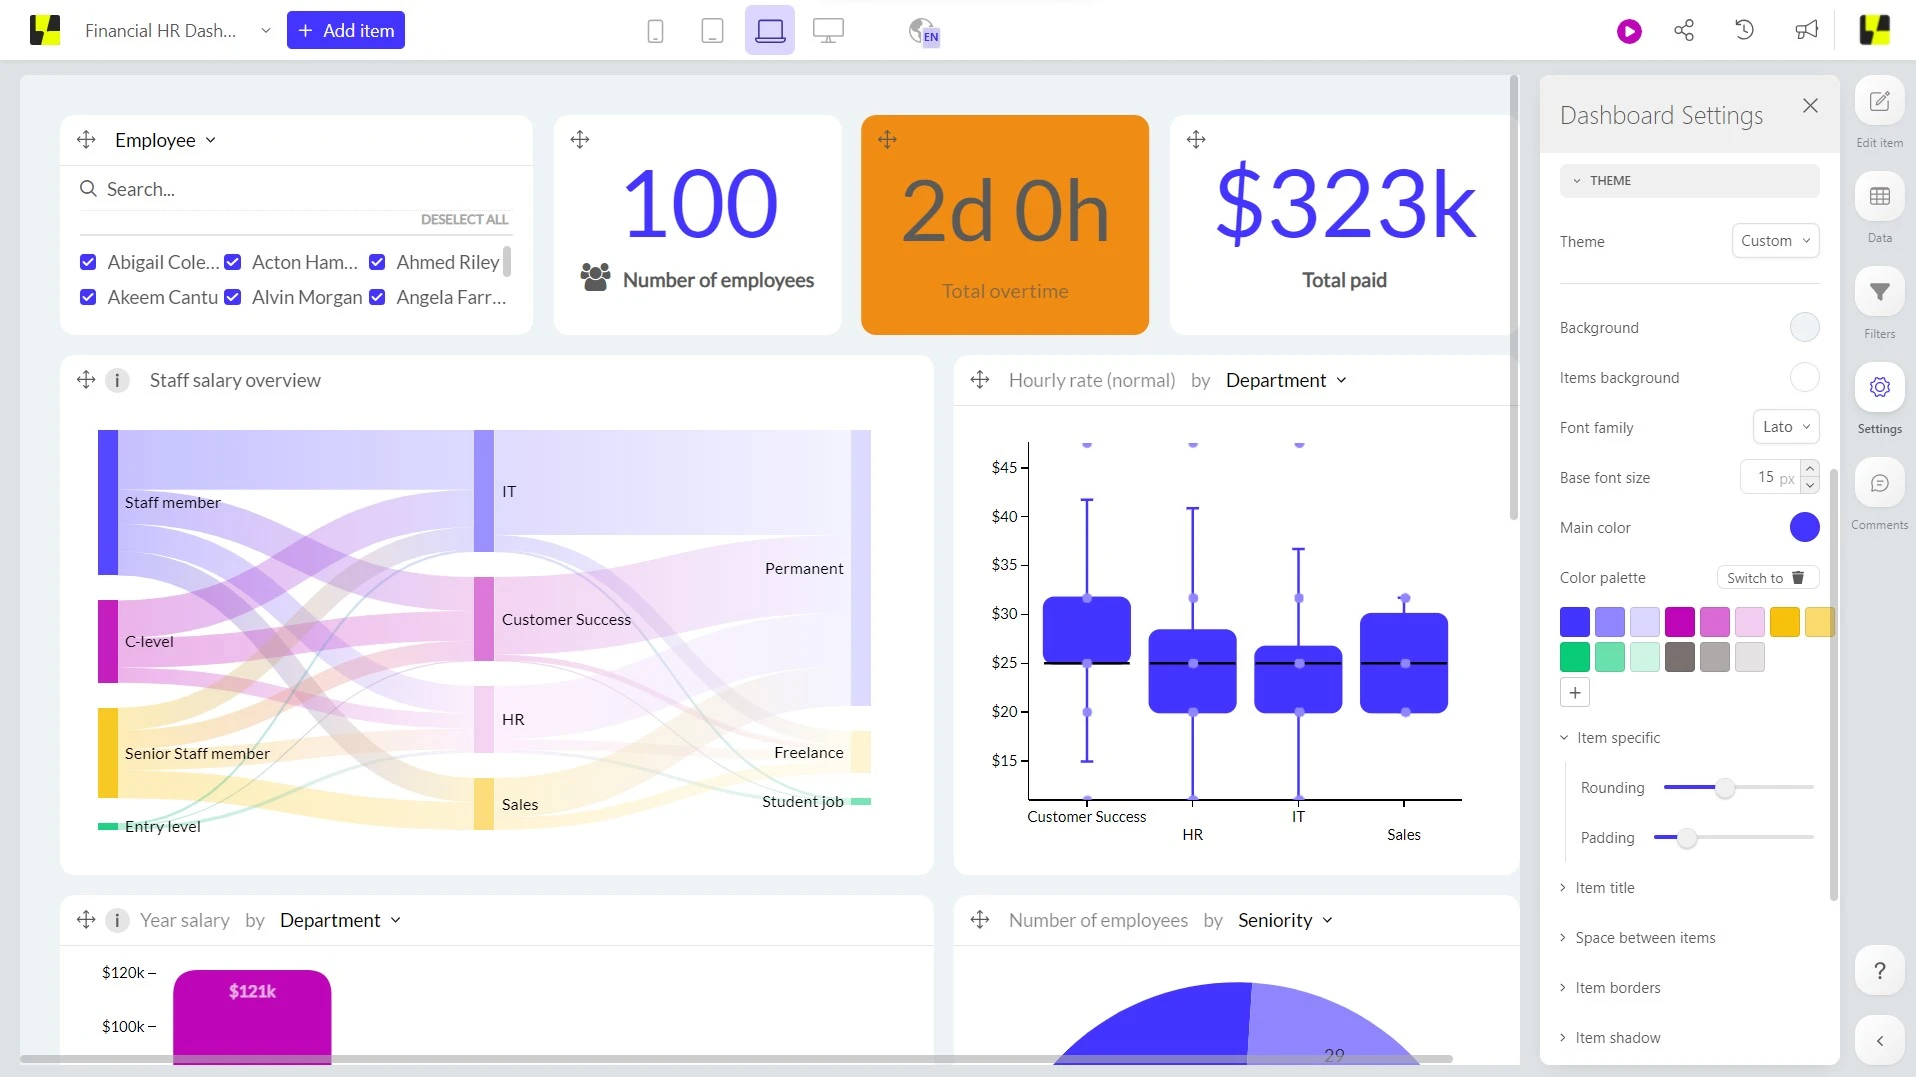
Task: Expand the Item title section
Action: [x=1597, y=888]
